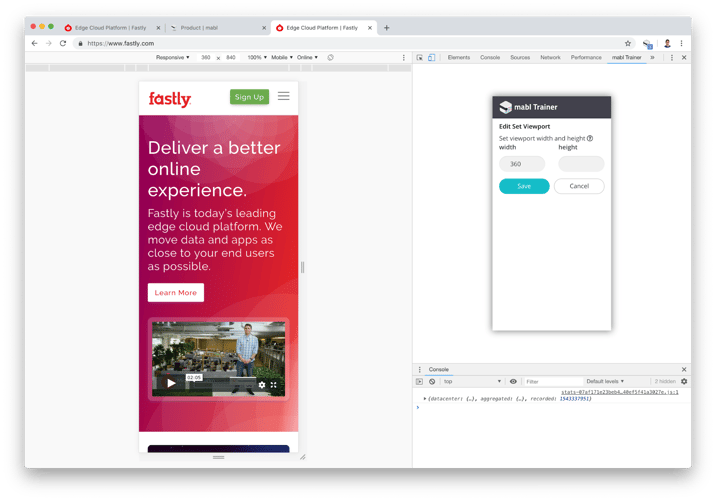Toggle video fullscreen icon
The image size is (716, 501).
274,385
